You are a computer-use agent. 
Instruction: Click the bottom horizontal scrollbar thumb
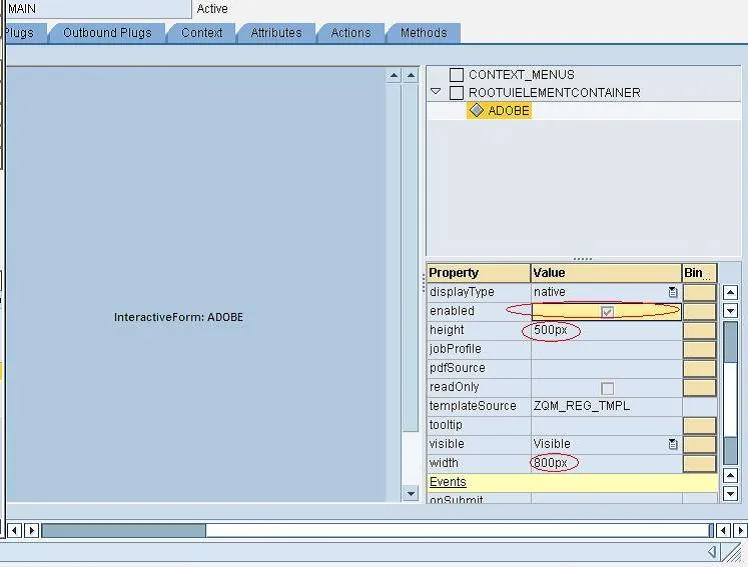pyautogui.click(x=123, y=530)
